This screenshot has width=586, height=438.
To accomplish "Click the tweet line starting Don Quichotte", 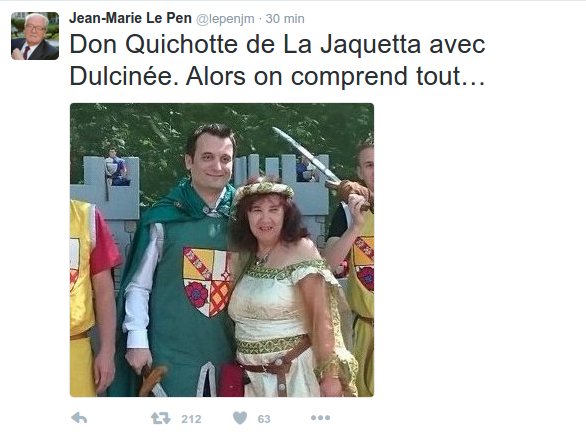I will click(x=277, y=45).
